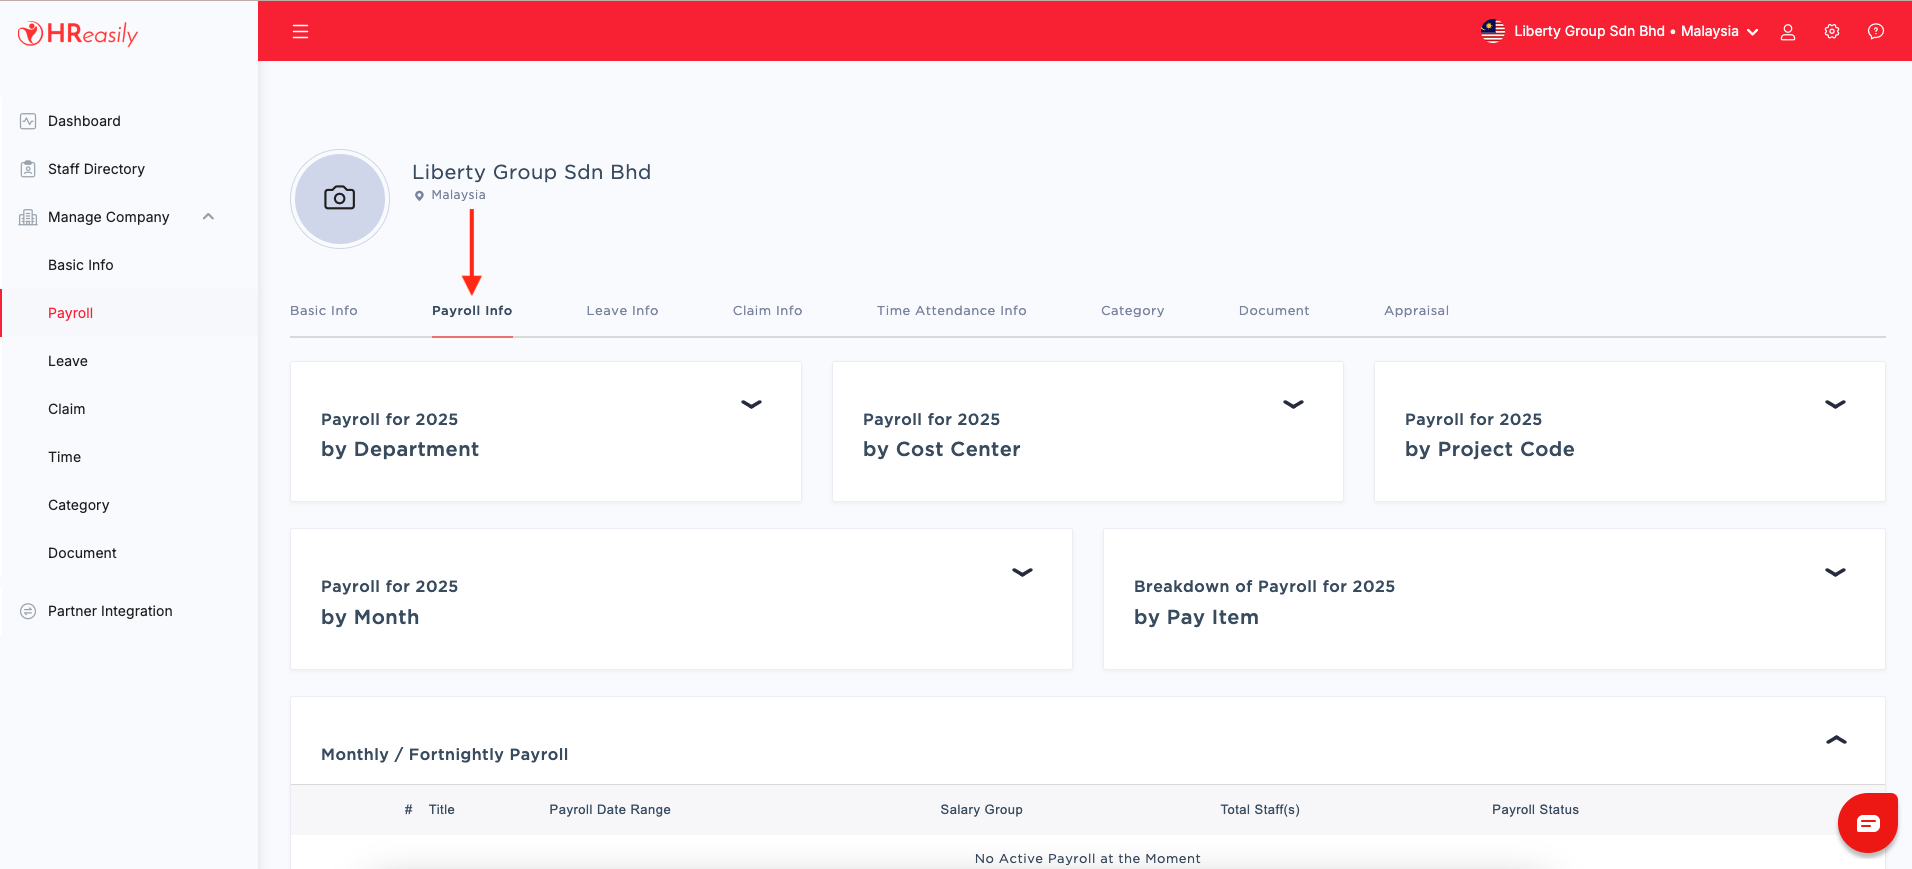Open the company switcher dropdown
1912x869 pixels.
1620,32
